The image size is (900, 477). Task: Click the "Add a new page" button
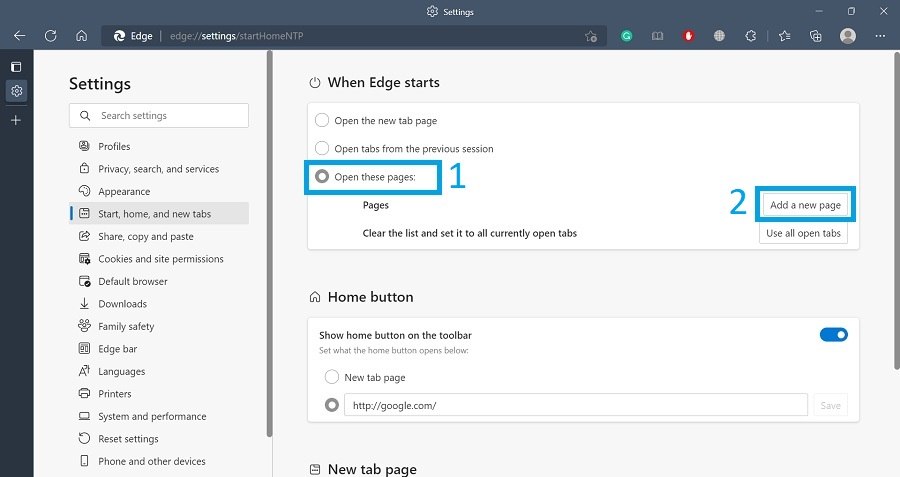(805, 205)
